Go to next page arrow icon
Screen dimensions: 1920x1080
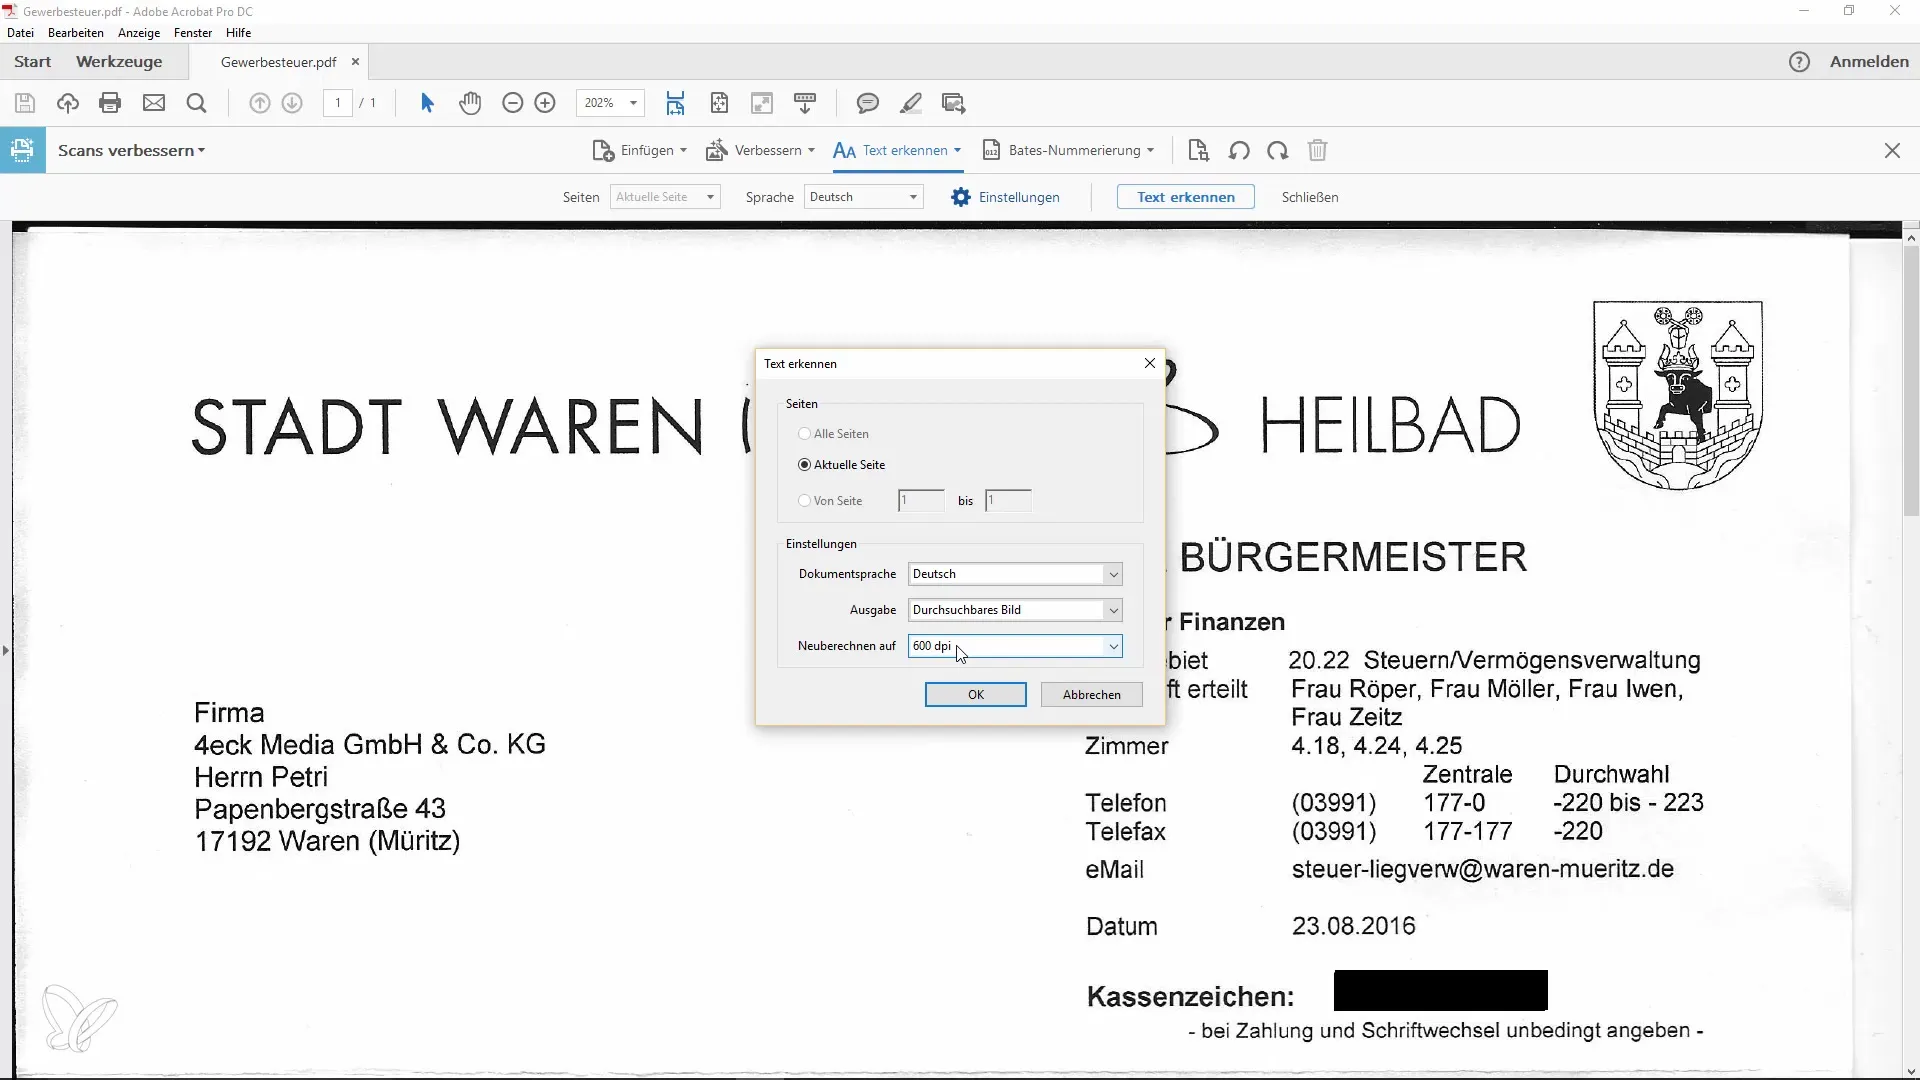click(292, 103)
